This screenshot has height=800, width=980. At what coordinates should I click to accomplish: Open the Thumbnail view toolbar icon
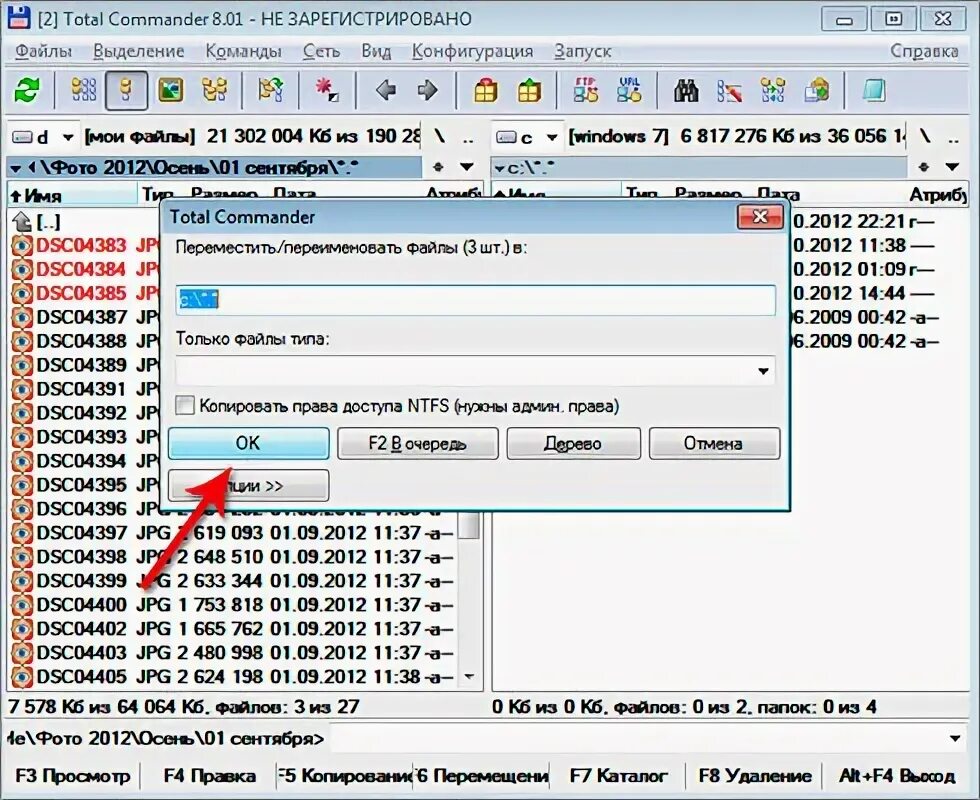(170, 91)
